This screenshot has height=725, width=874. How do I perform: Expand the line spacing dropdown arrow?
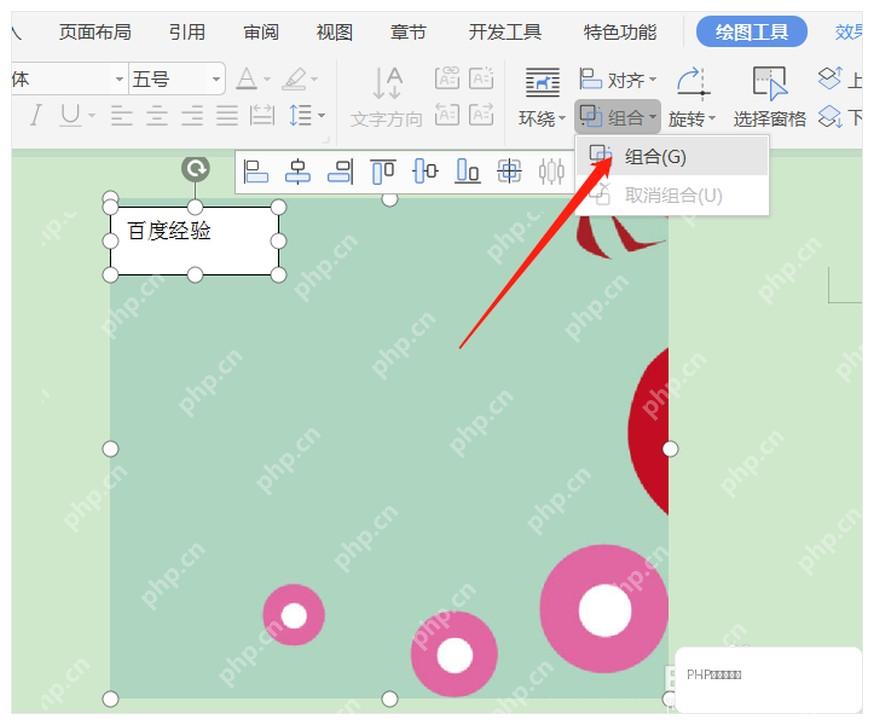[321, 115]
